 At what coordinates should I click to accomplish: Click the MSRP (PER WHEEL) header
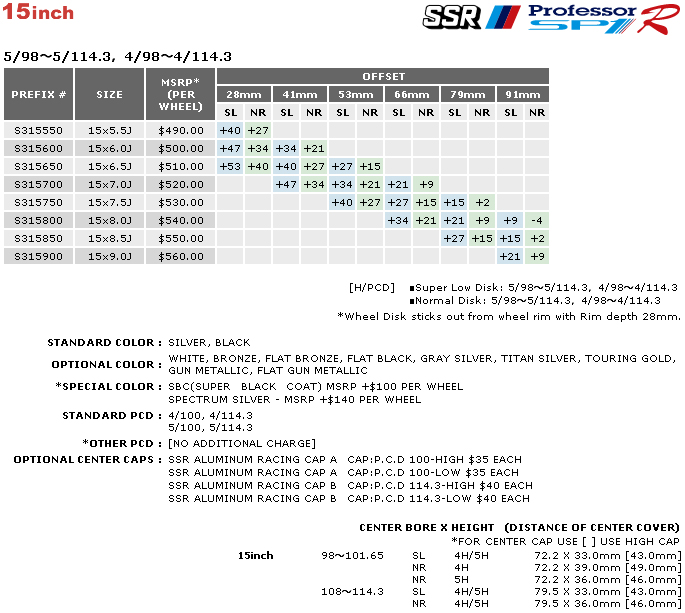[x=180, y=94]
